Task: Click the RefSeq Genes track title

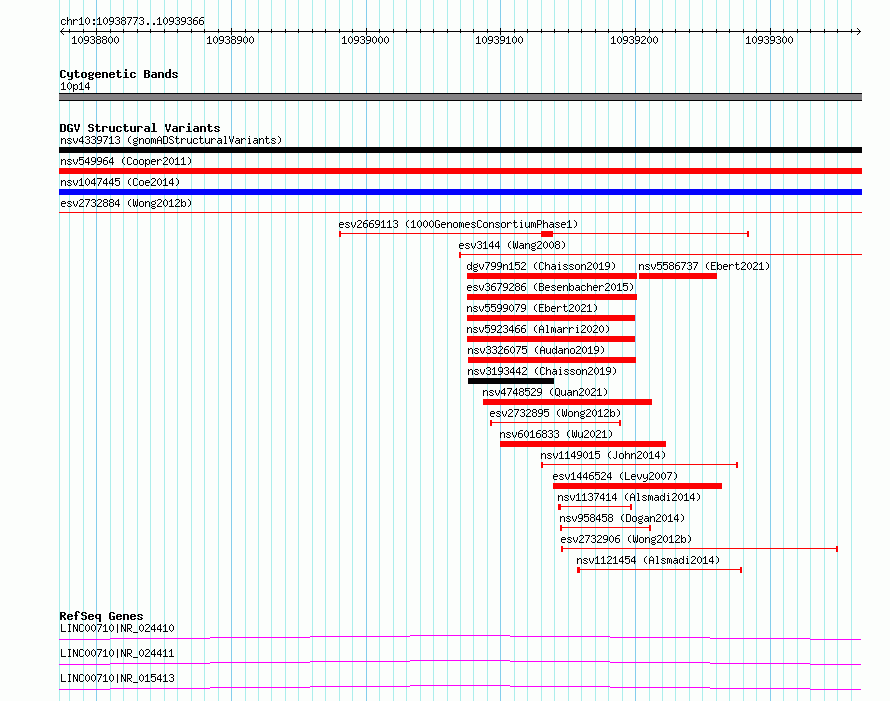Action: 101,616
